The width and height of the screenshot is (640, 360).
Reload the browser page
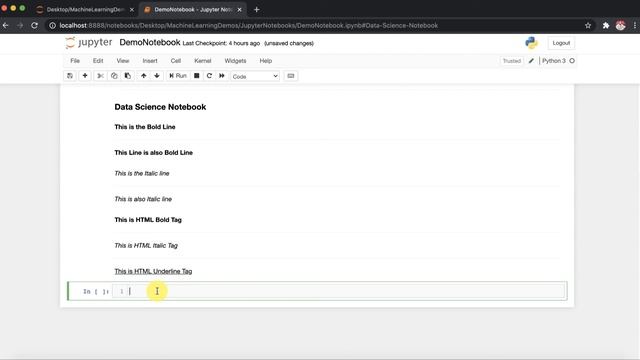[35, 25]
